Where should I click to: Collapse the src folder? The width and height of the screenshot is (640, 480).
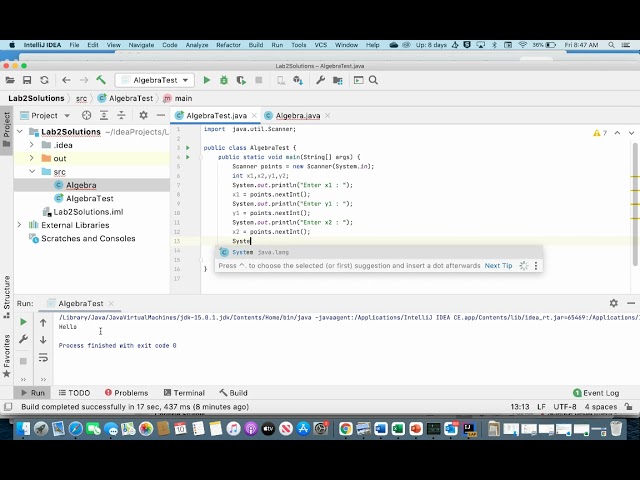click(31, 172)
